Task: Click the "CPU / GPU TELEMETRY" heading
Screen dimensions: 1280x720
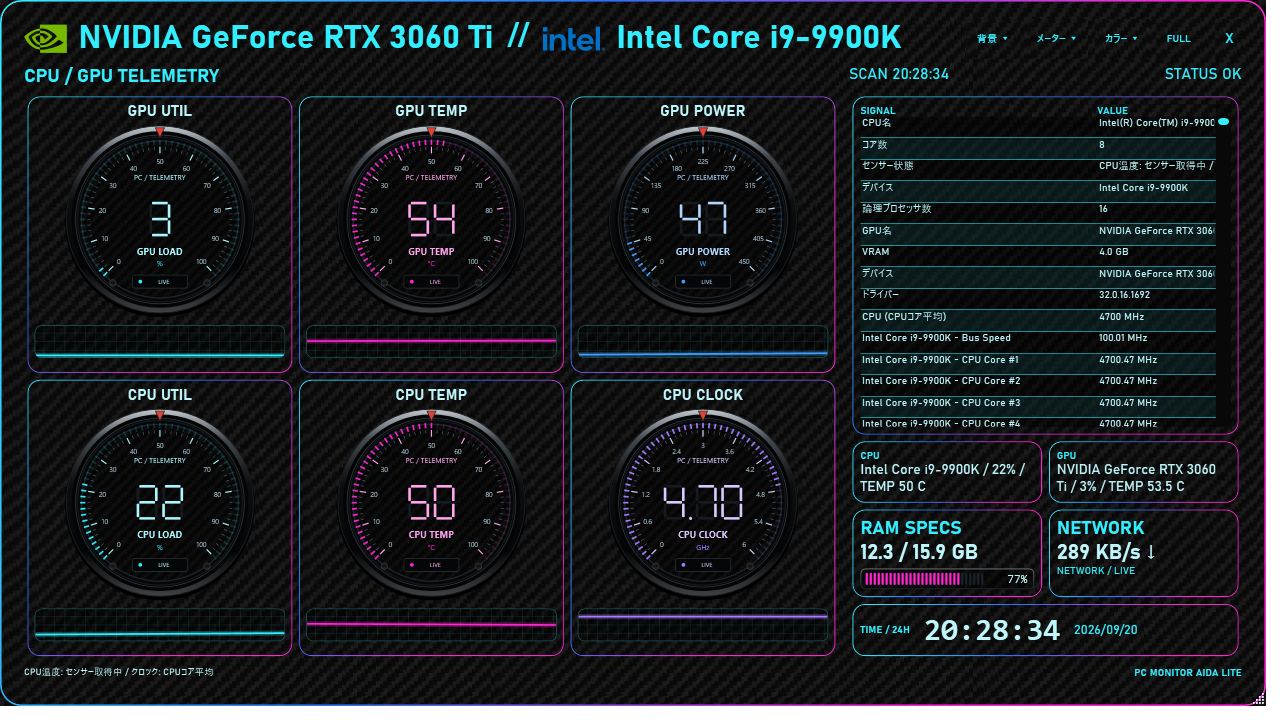Action: (122, 76)
